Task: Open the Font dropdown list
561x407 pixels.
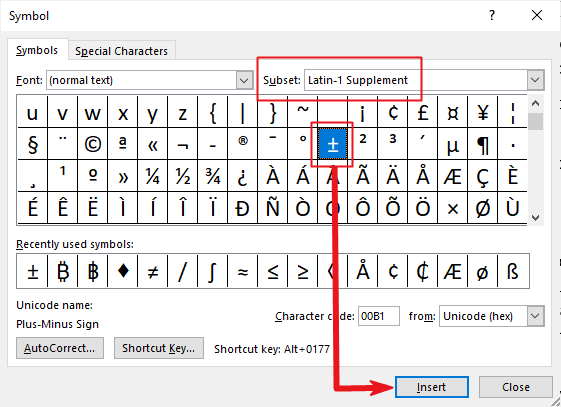Action: click(x=244, y=80)
